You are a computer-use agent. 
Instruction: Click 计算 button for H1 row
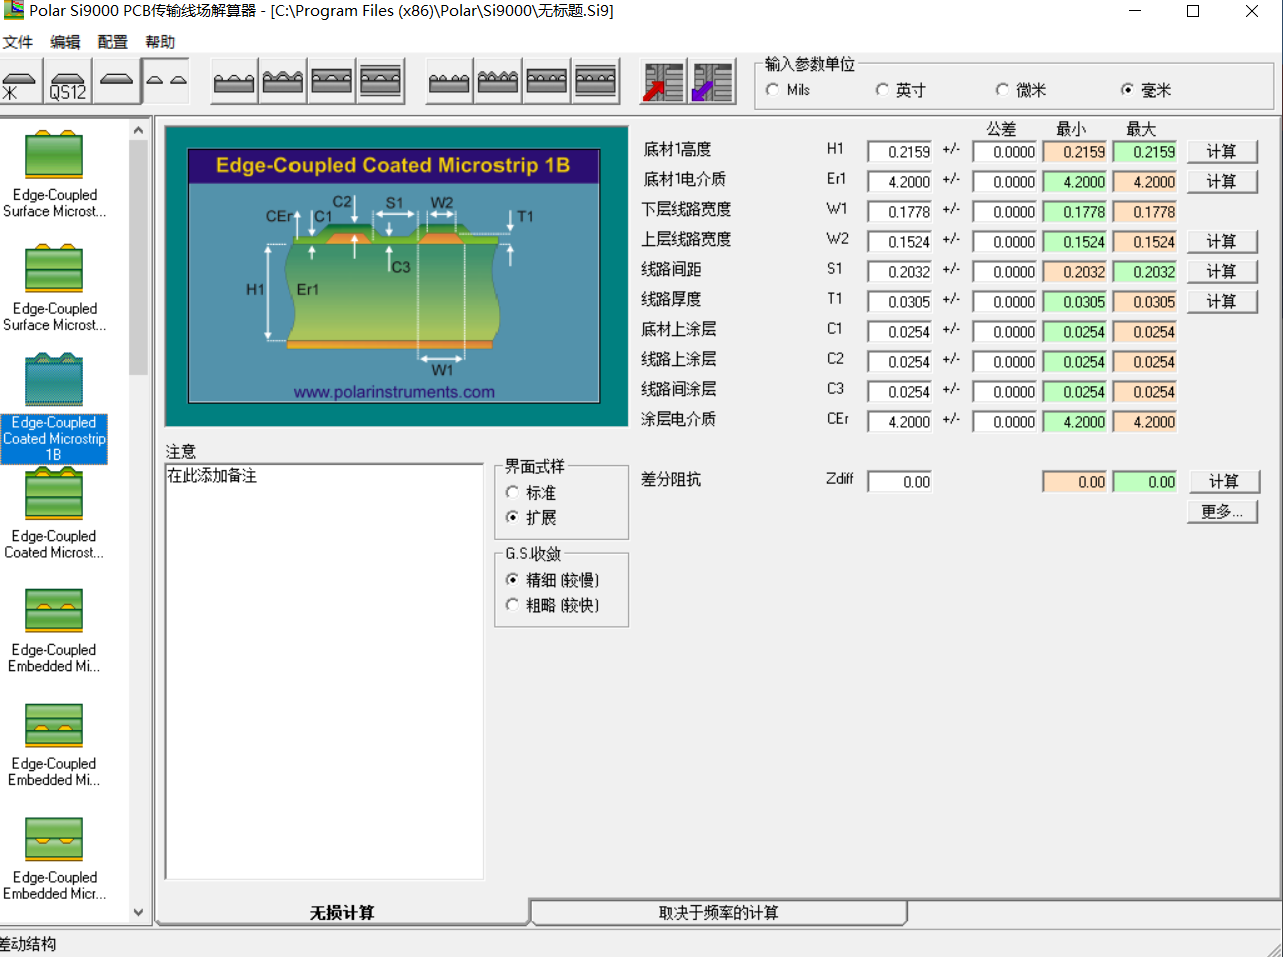tap(1221, 152)
